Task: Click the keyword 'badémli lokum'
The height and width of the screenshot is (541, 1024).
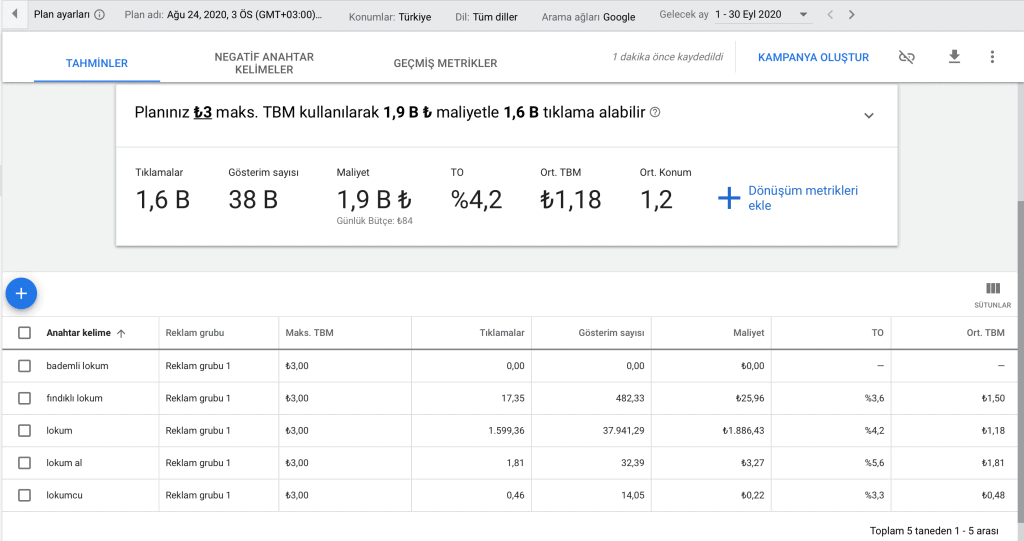Action: [77, 366]
